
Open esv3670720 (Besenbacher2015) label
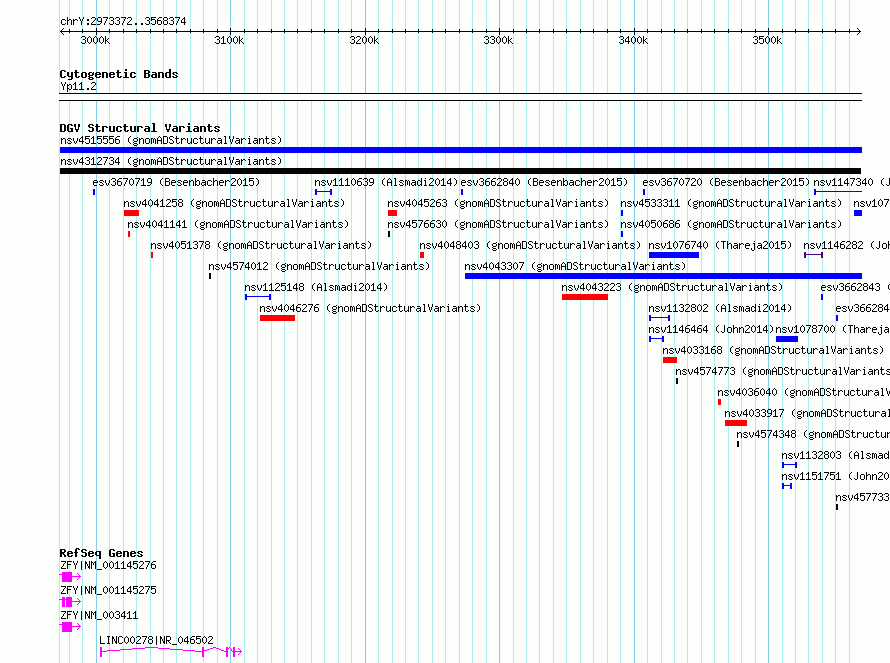click(x=726, y=182)
